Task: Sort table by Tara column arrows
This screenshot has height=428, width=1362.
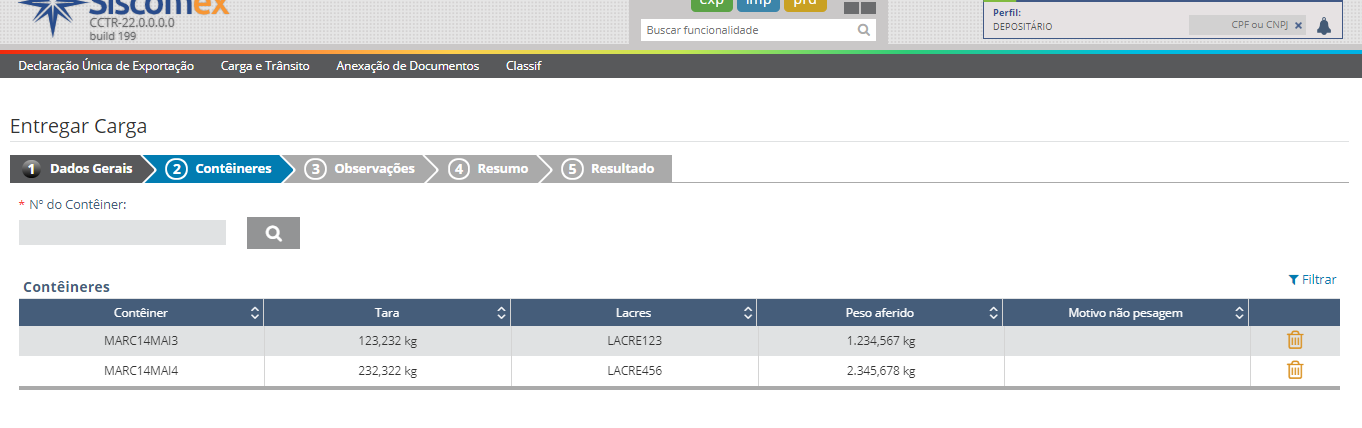Action: 501,313
